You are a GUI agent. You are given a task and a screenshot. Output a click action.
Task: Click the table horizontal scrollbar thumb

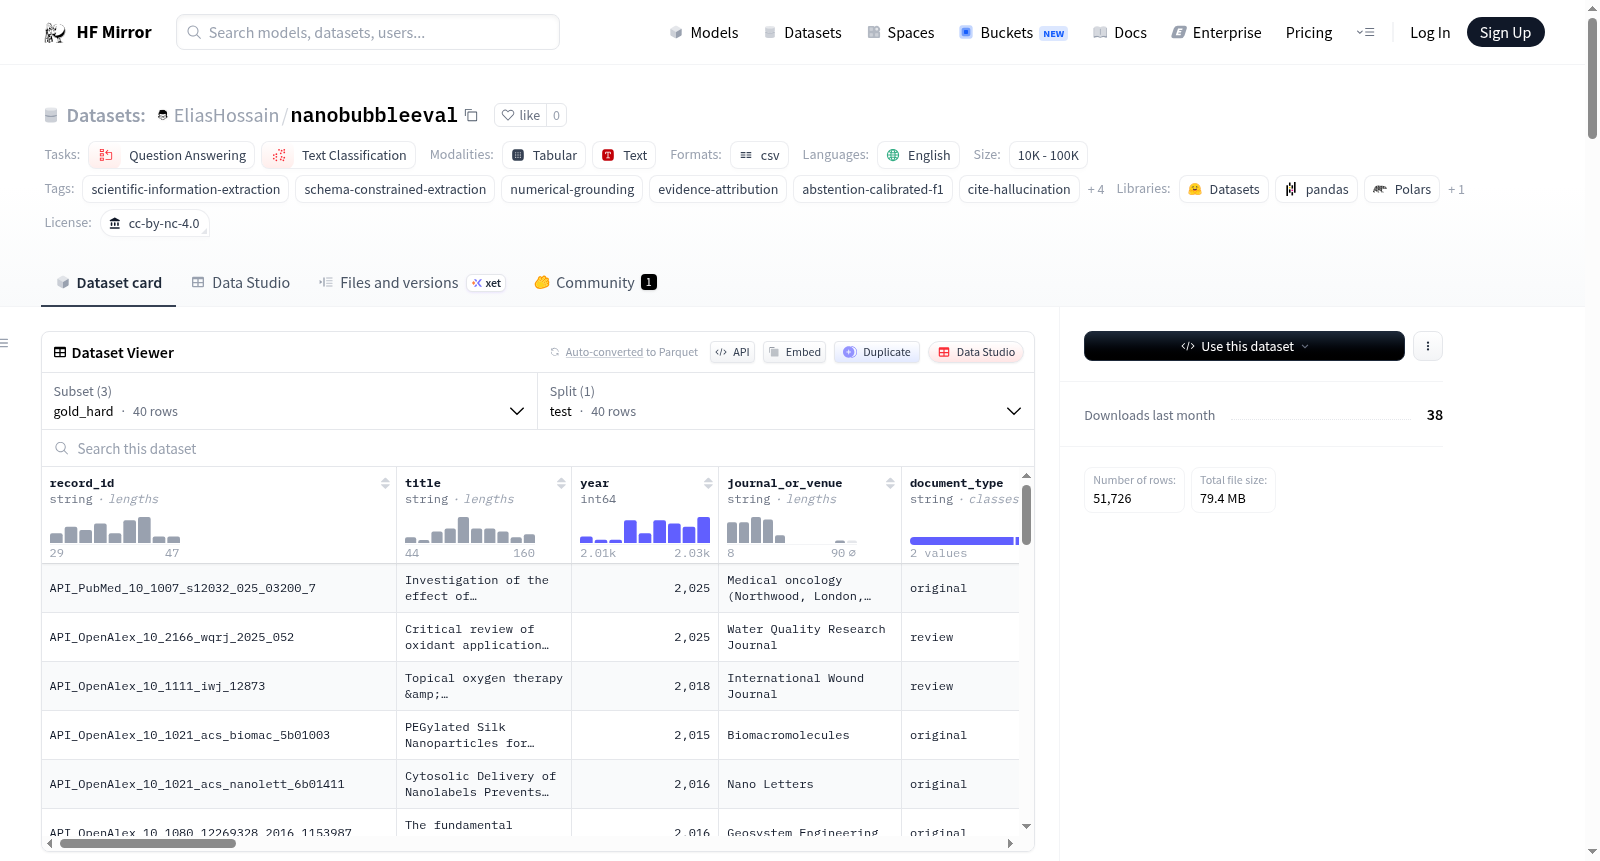pyautogui.click(x=148, y=843)
